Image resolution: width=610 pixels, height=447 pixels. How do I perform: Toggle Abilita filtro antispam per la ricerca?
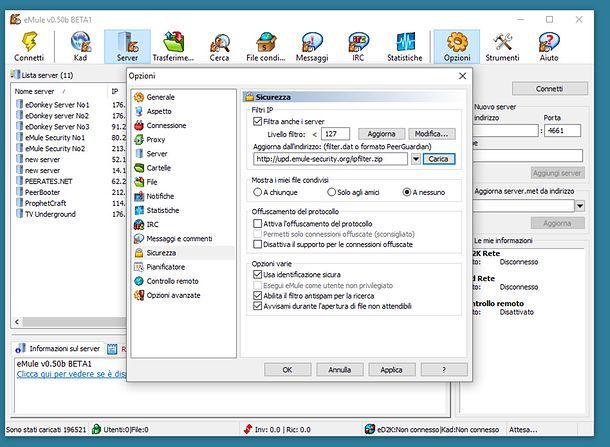(x=257, y=296)
